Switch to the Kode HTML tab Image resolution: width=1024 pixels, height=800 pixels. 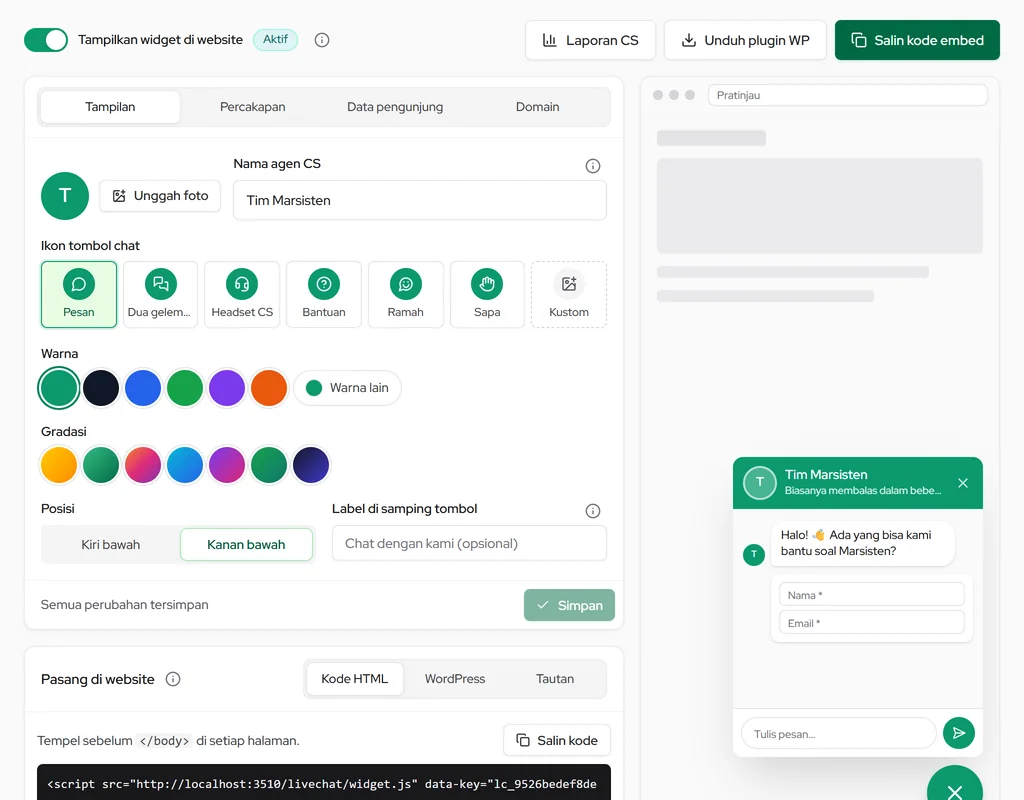(355, 679)
